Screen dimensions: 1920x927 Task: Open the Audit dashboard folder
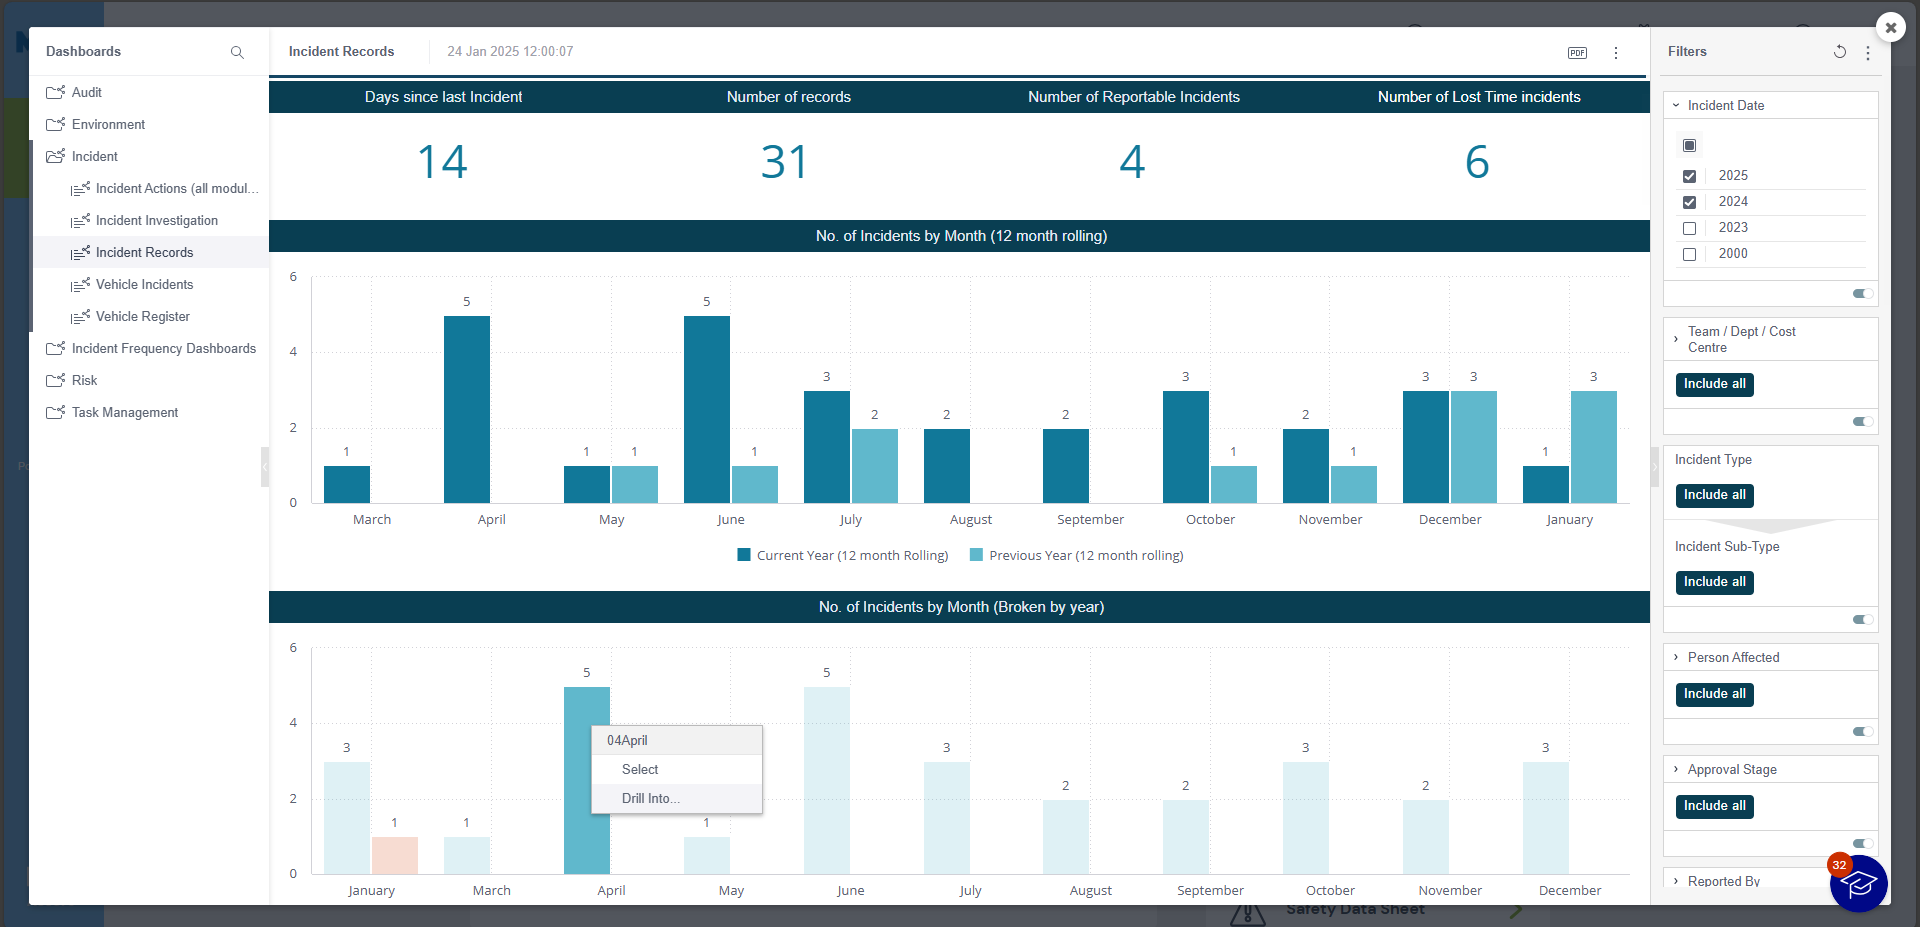86,93
